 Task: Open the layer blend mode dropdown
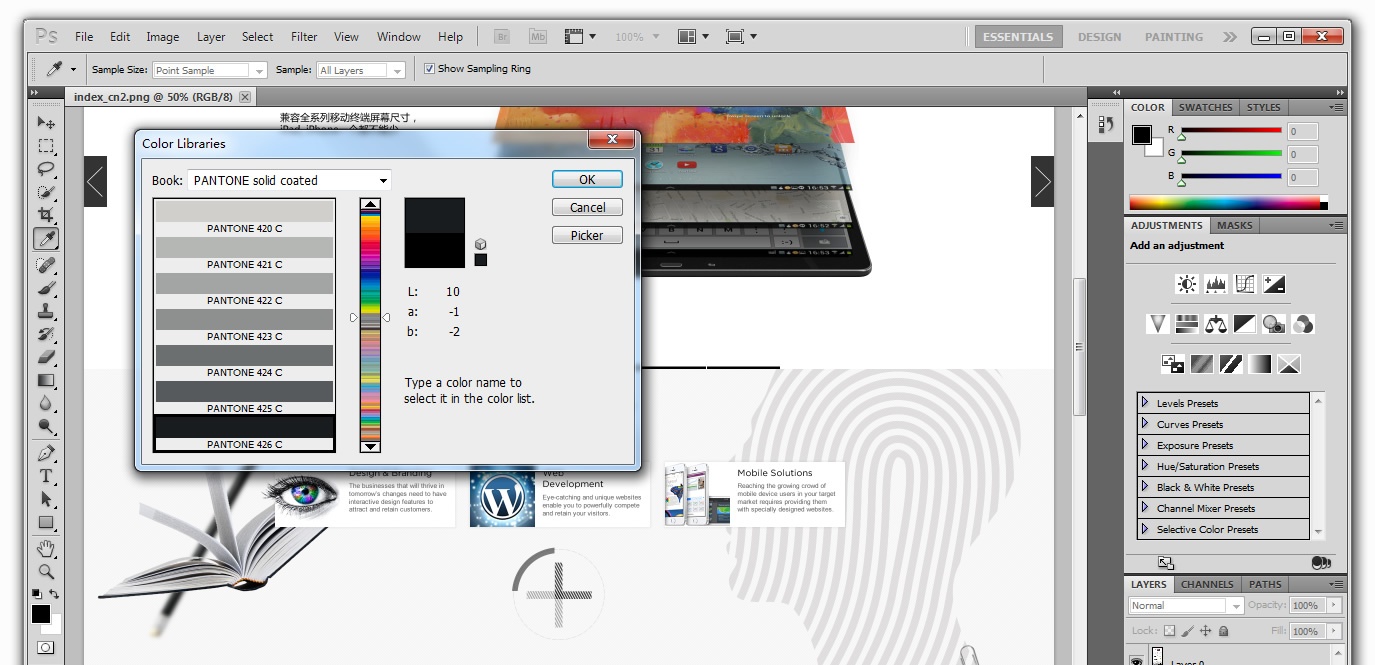pyautogui.click(x=1186, y=605)
